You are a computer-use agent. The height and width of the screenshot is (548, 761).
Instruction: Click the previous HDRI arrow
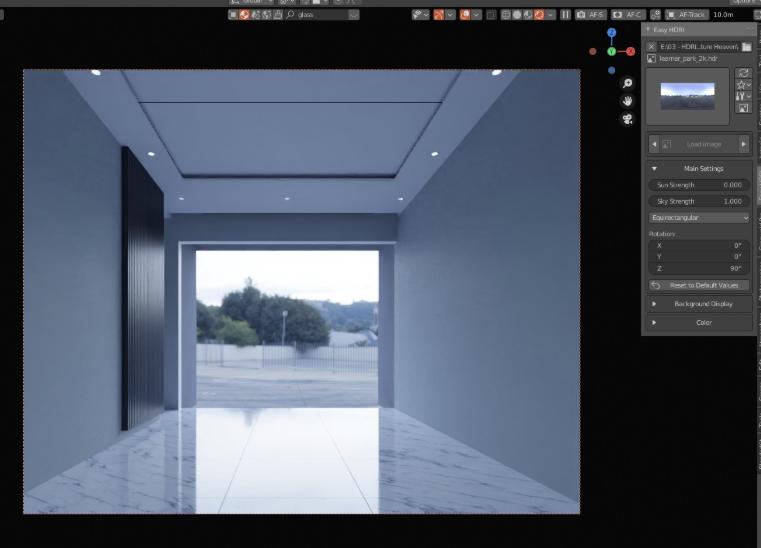[655, 144]
